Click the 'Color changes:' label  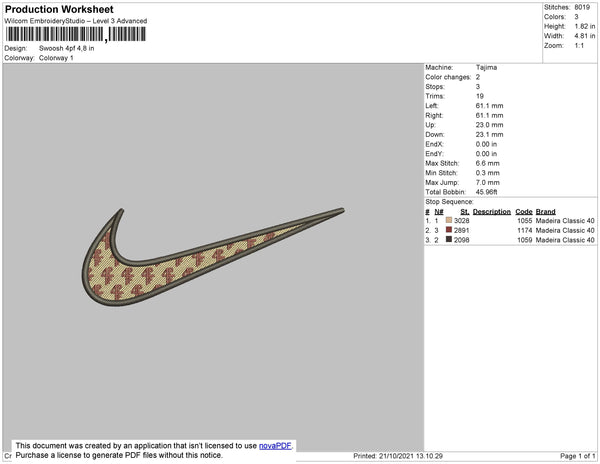448,77
